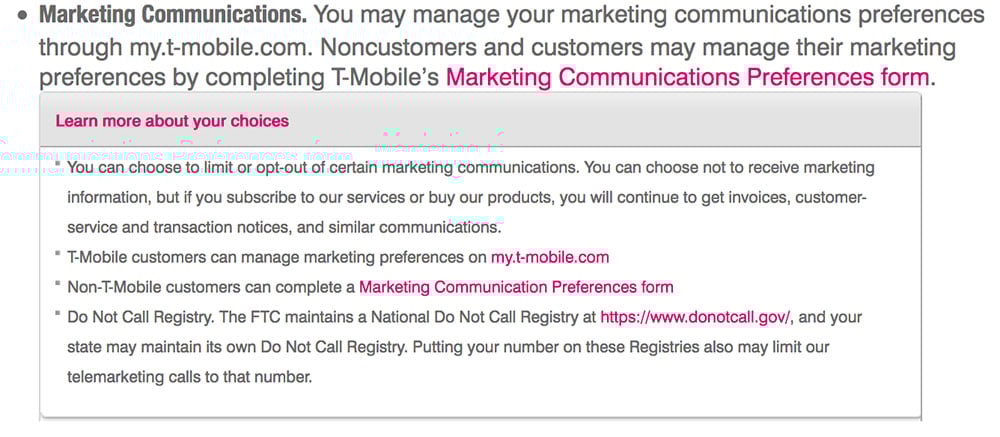Screen dimensions: 1000x437
Task: Click the square bullet before T-Mobile customers
Action: tap(57, 253)
